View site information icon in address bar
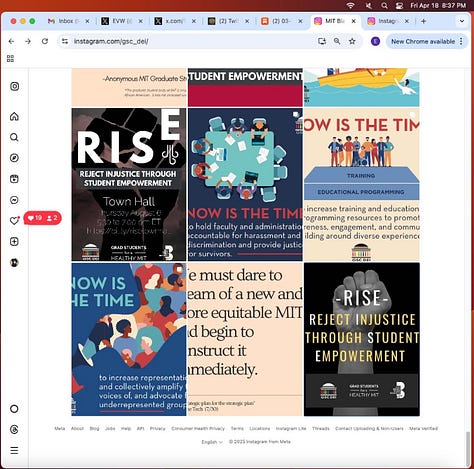Image resolution: width=474 pixels, height=469 pixels. pyautogui.click(x=65, y=41)
